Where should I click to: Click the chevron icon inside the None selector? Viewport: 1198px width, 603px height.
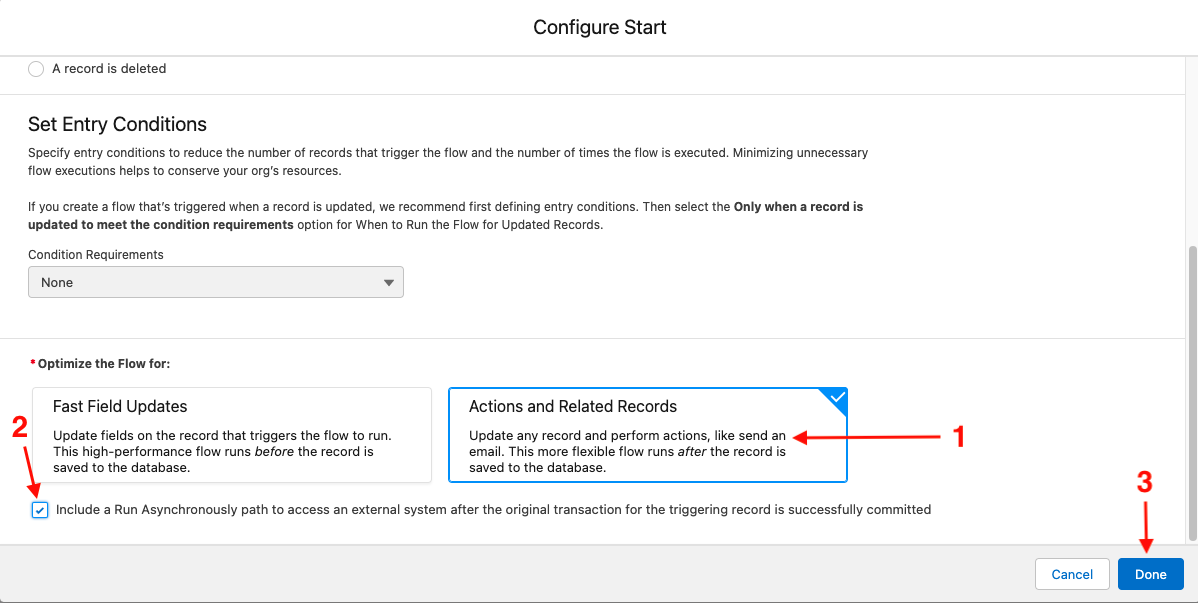click(389, 282)
